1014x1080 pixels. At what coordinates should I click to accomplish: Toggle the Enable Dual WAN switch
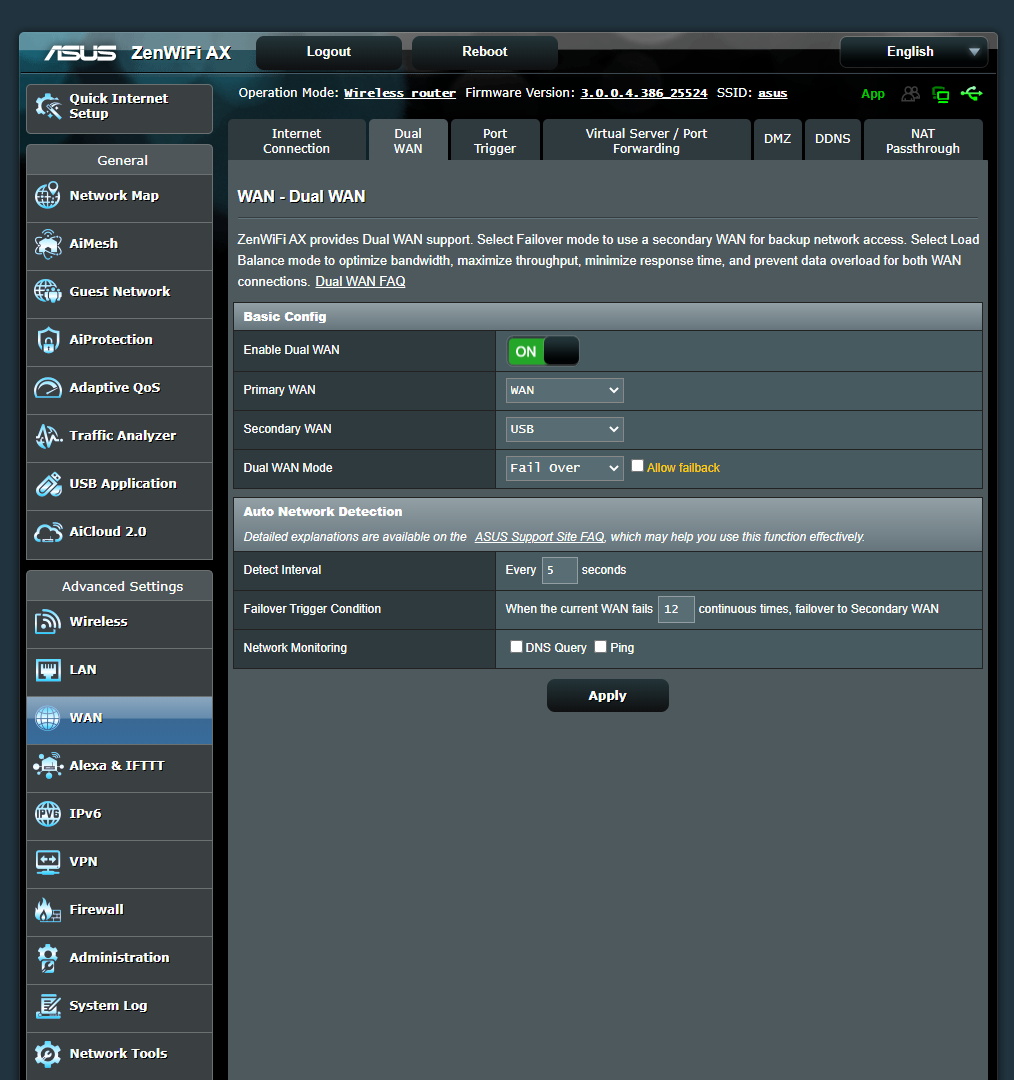(543, 351)
